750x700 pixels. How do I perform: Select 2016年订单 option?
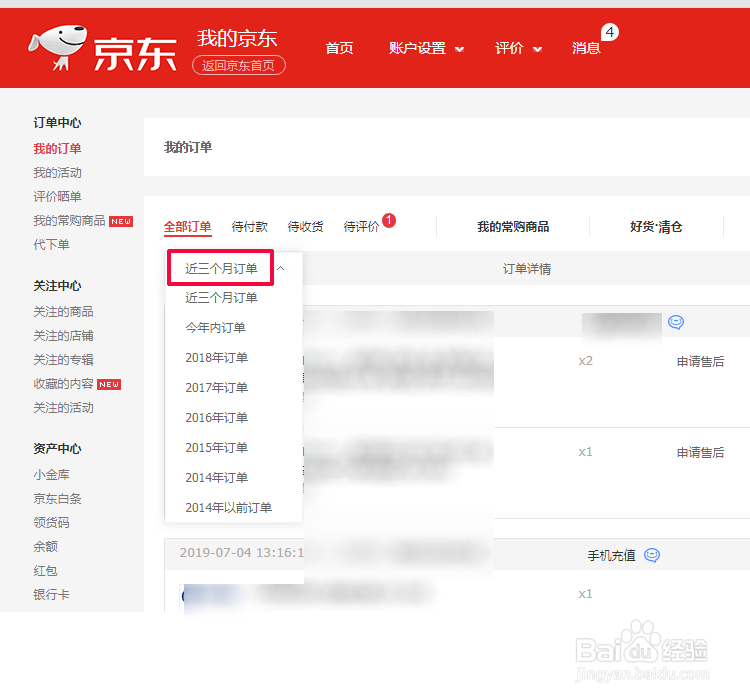pyautogui.click(x=217, y=418)
